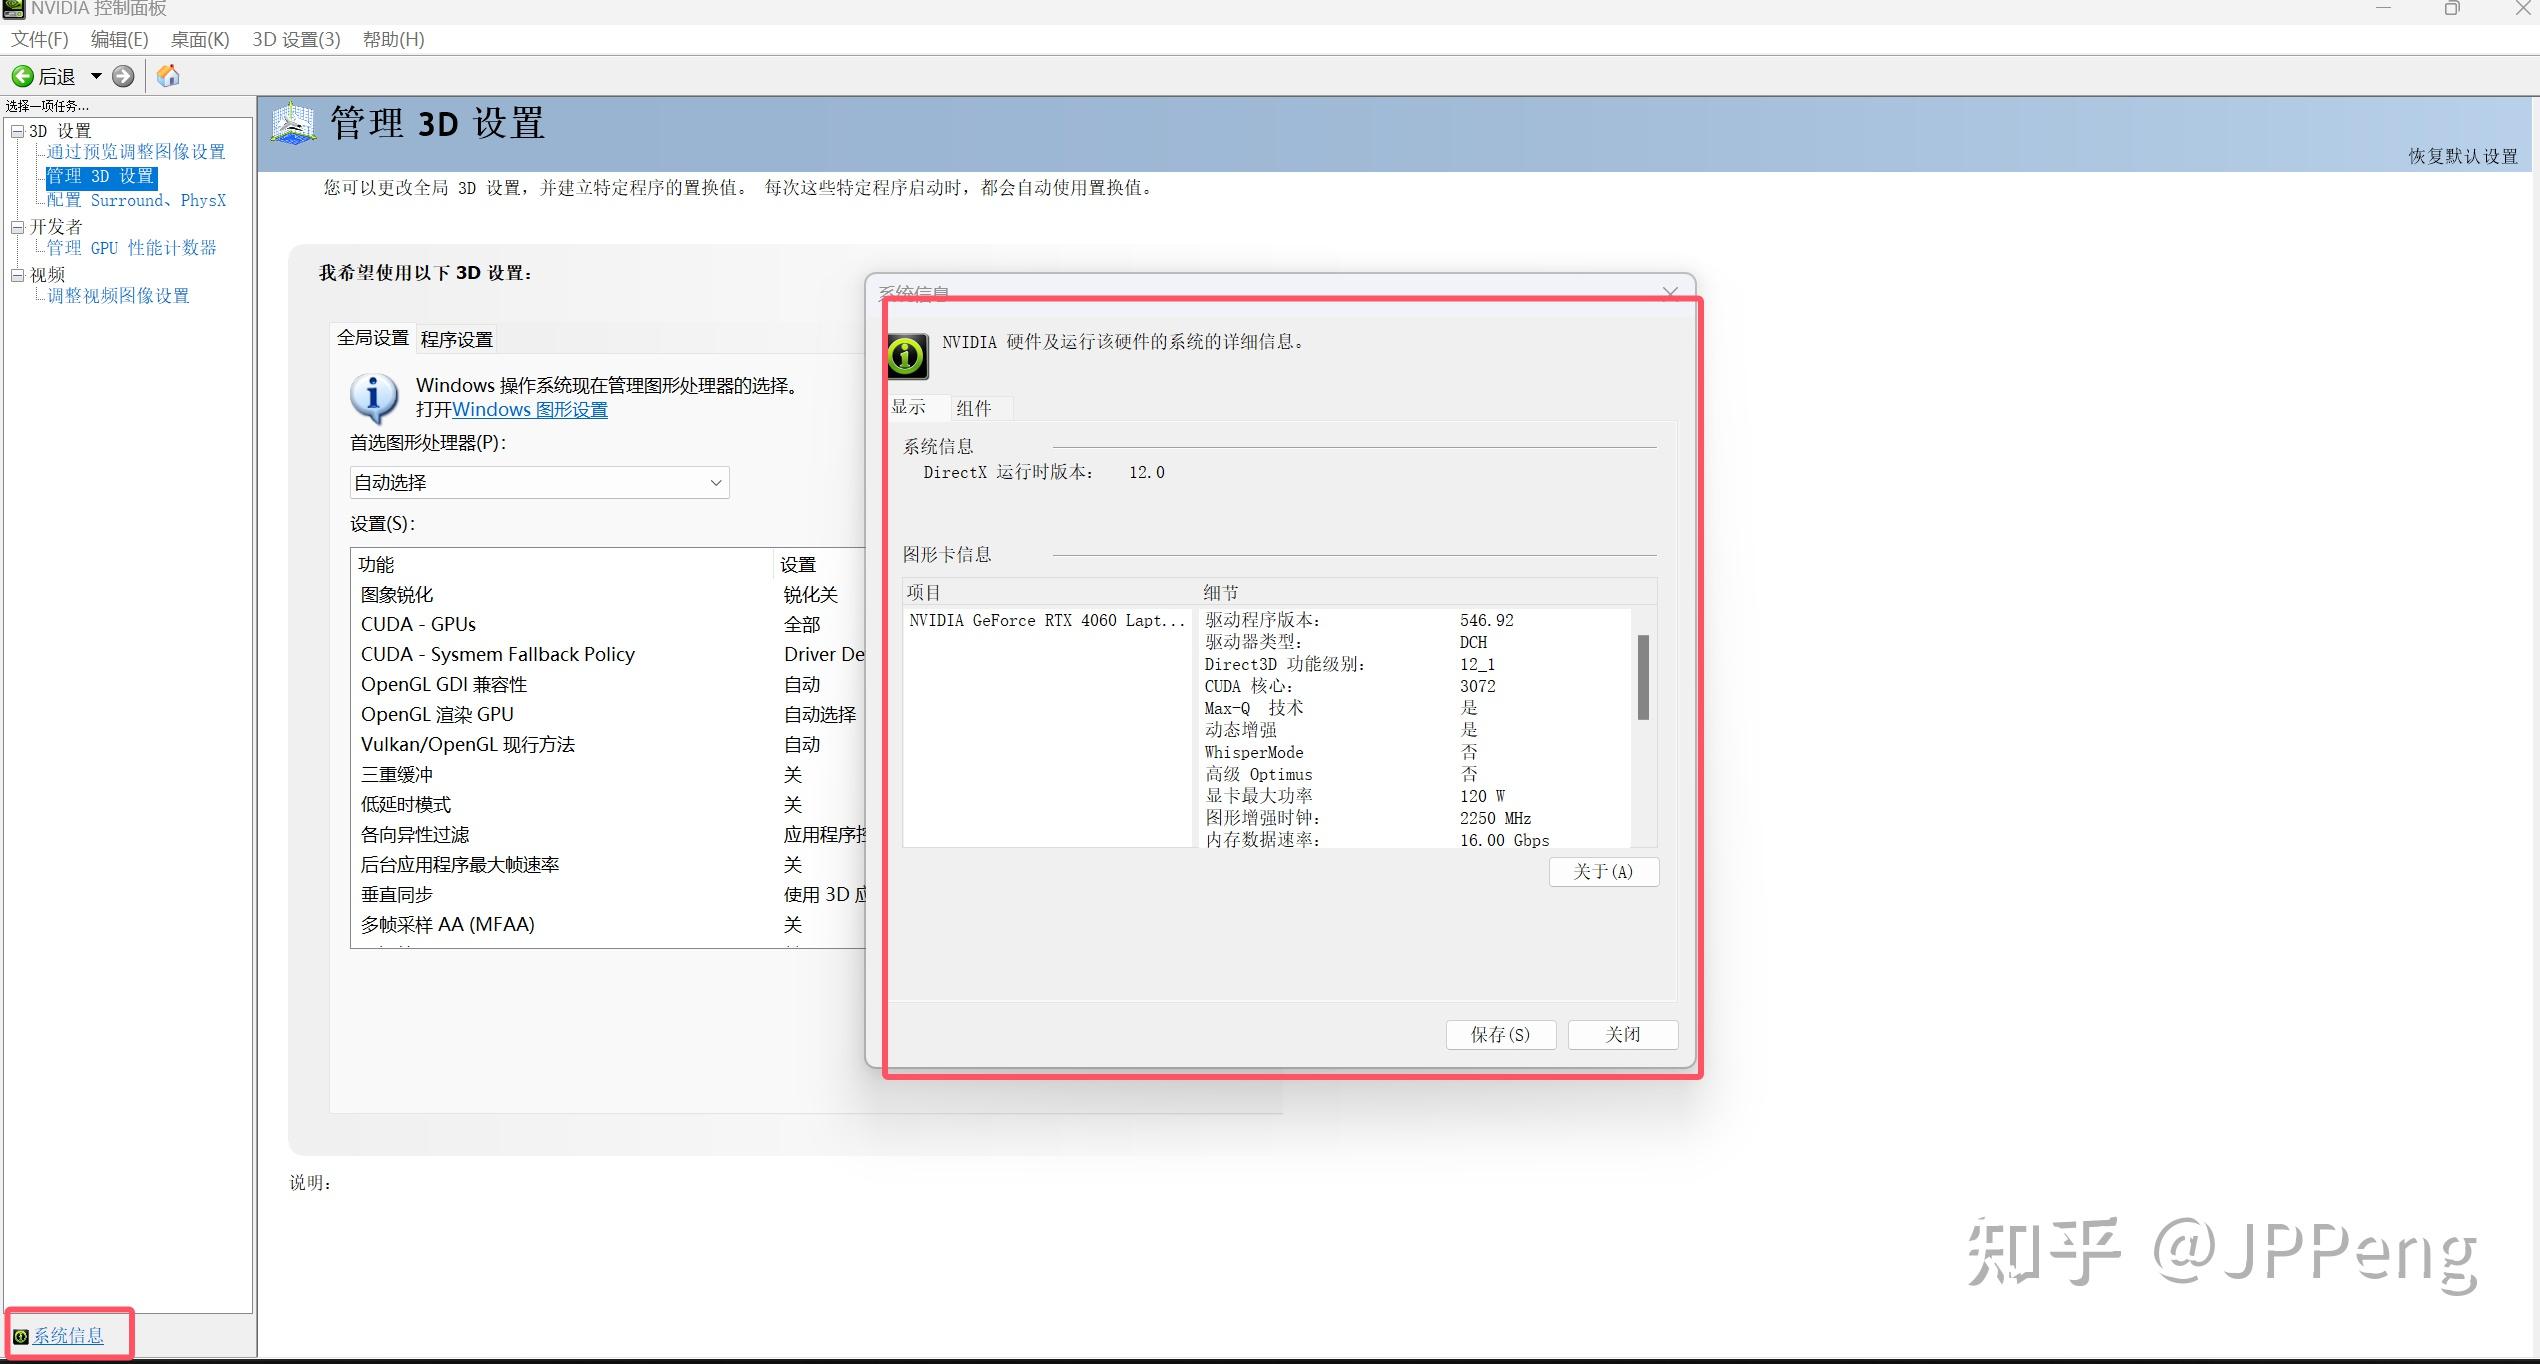Viewport: 2540px width, 1364px height.
Task: Collapse the 3D 设置 tree branch
Action: tap(17, 130)
